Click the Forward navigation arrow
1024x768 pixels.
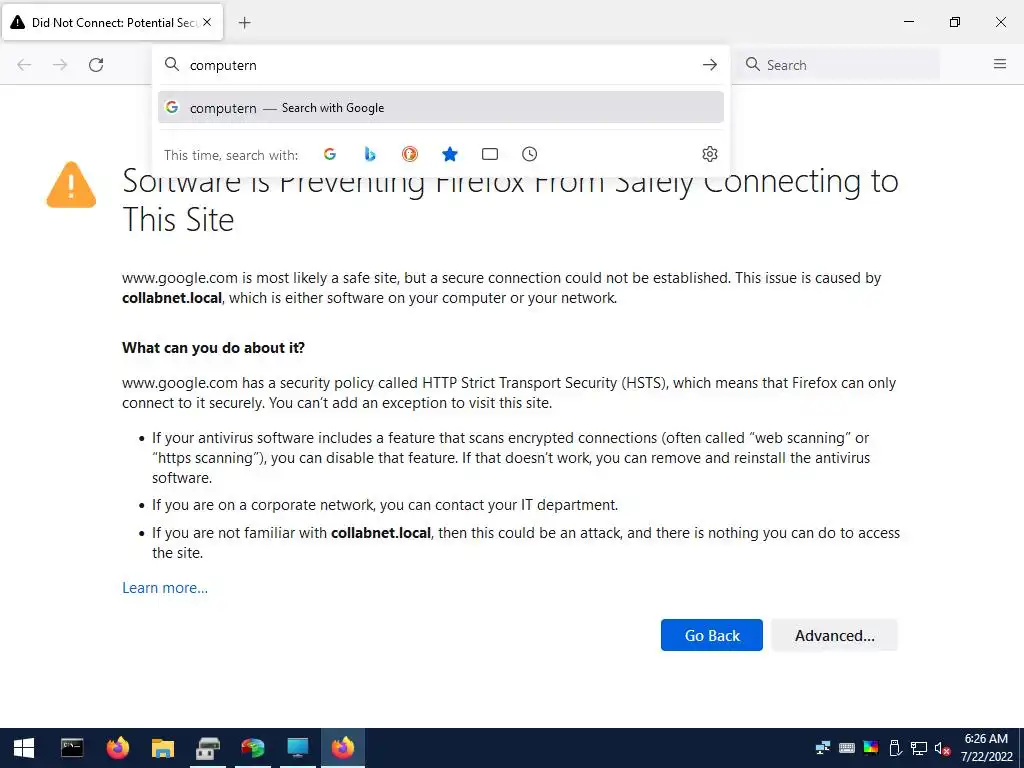[60, 65]
